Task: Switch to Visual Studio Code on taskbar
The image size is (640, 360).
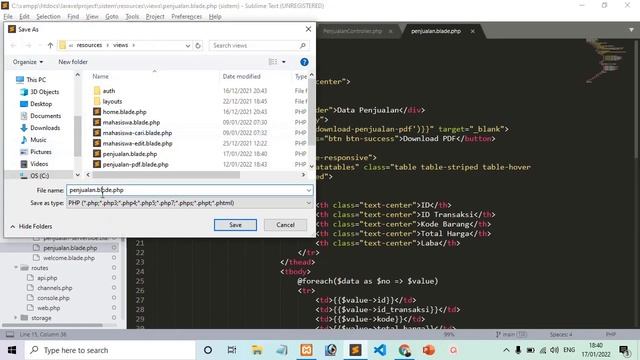Action: [380, 350]
